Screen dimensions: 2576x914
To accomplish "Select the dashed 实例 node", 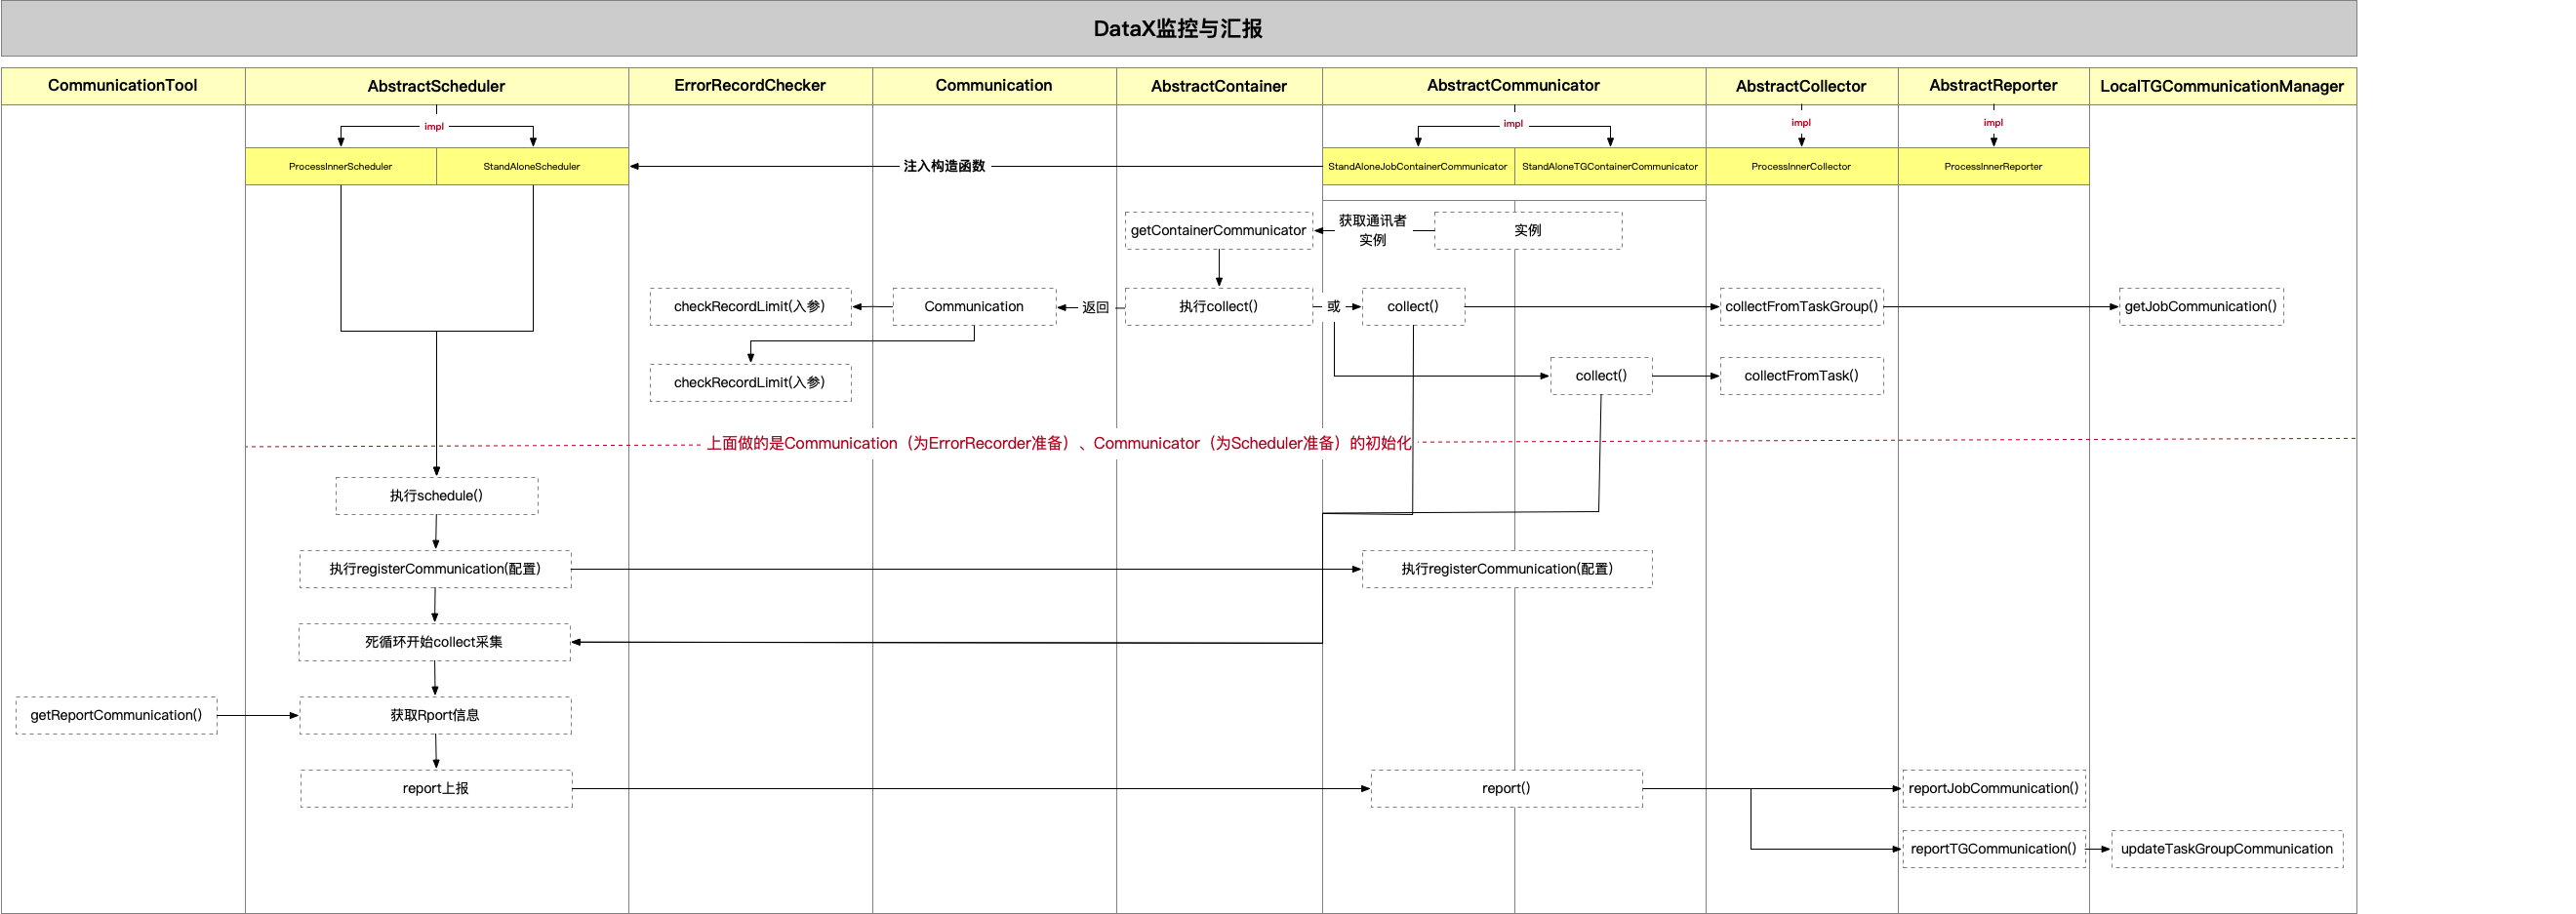I will (1528, 230).
